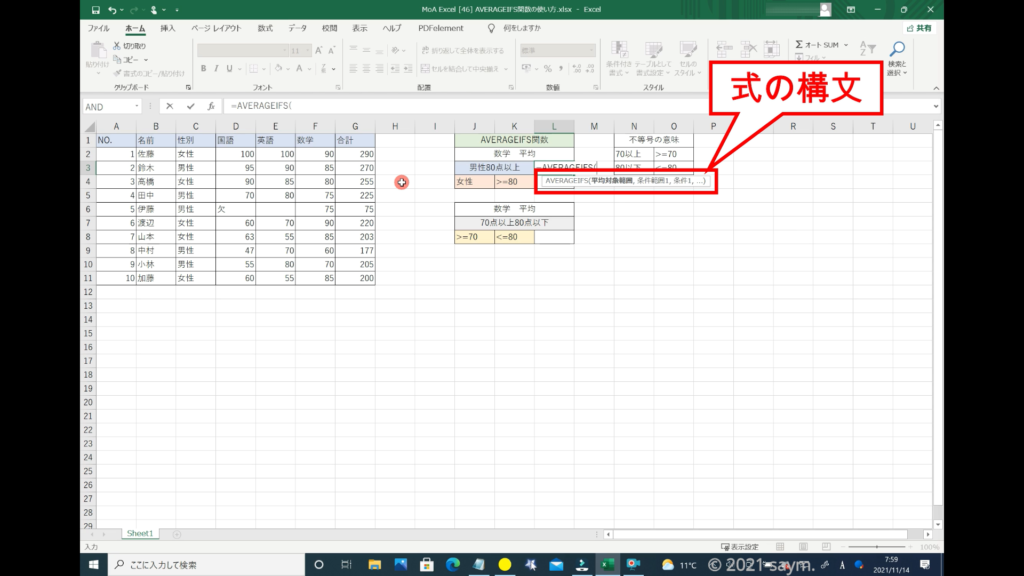Screen dimensions: 1024x576
Task: Toggle underline formatting in Font group
Action: (x=230, y=69)
